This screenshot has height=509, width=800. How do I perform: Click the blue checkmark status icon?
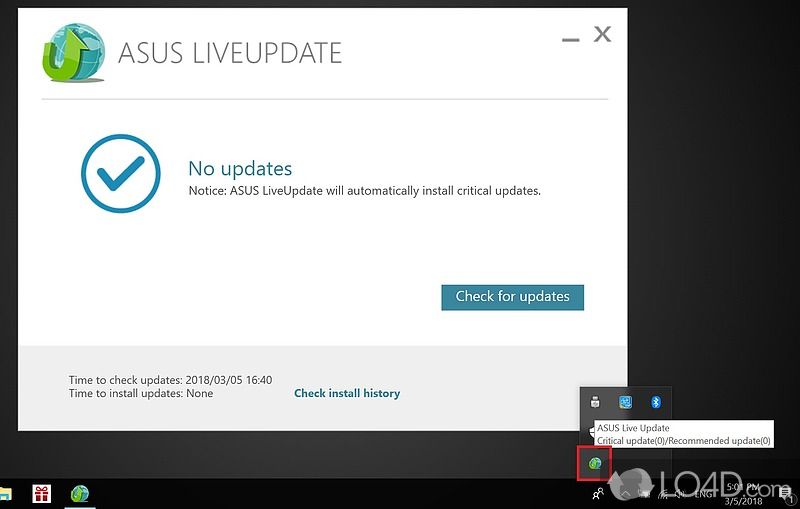point(120,173)
